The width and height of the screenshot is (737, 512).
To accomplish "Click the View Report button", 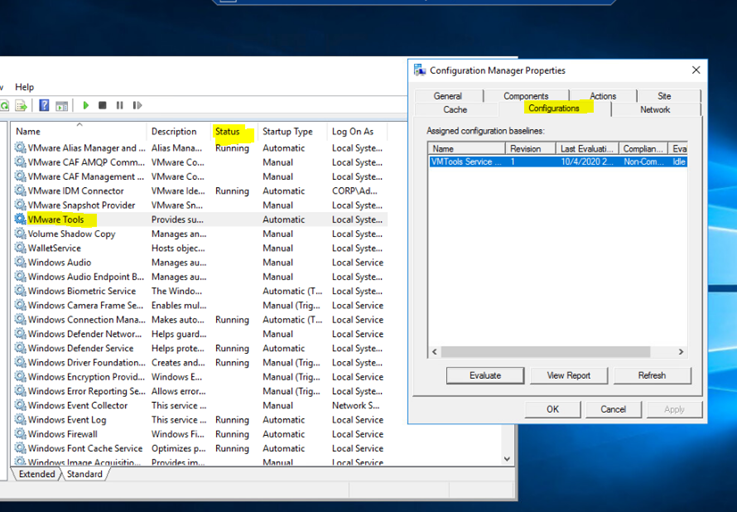I will (x=569, y=375).
